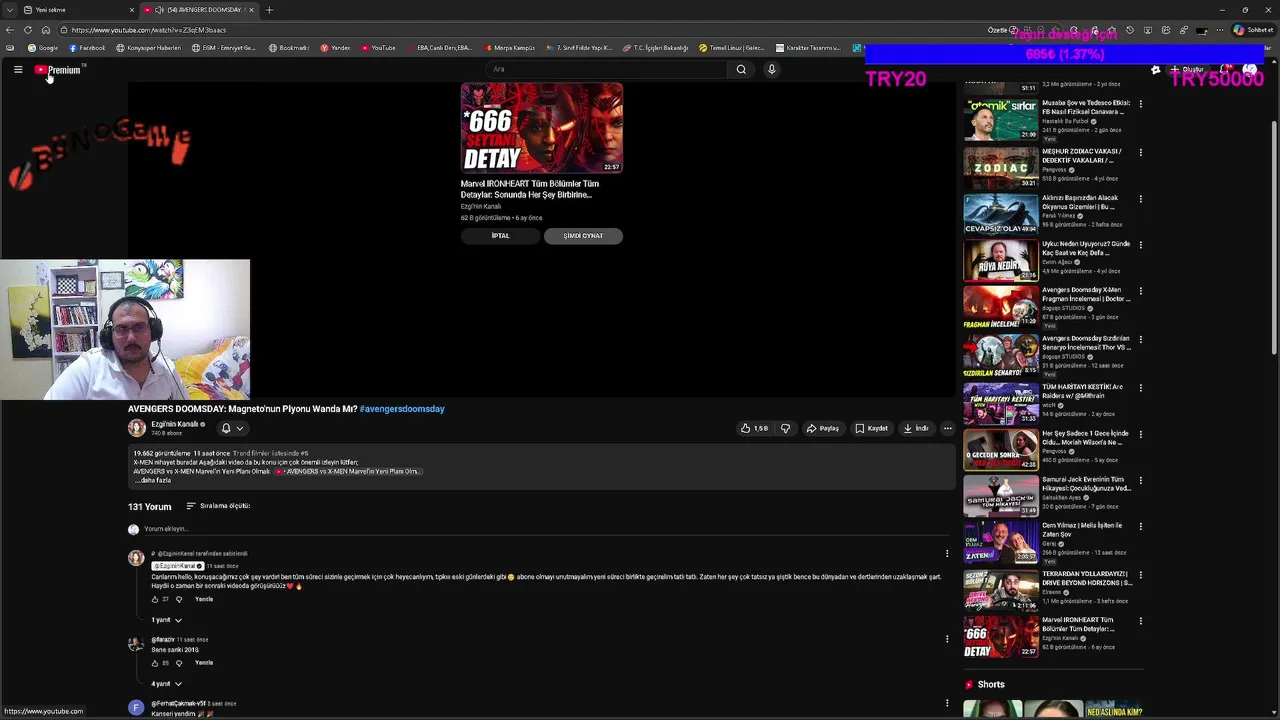Open menu for 'Sene sanki 2018' comment
The height and width of the screenshot is (720, 1280).
[x=947, y=639]
